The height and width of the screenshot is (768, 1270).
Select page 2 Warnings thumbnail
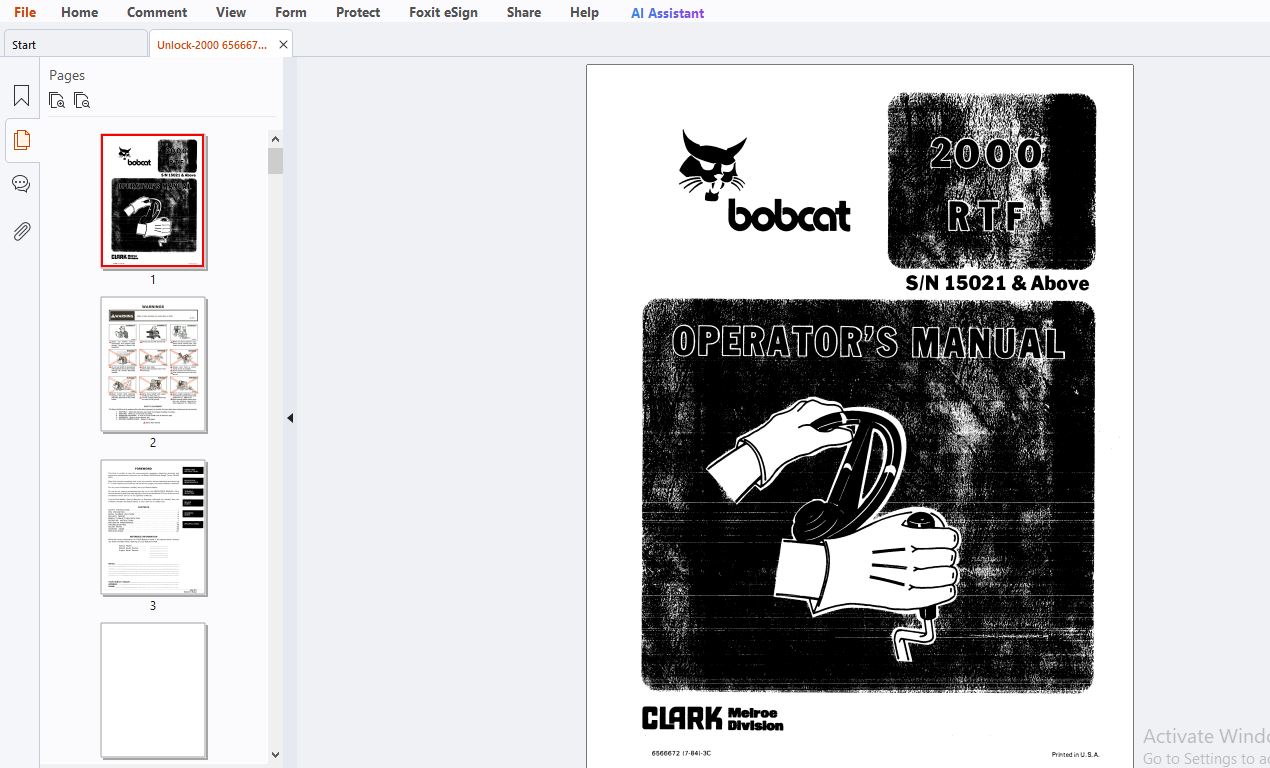pos(153,364)
